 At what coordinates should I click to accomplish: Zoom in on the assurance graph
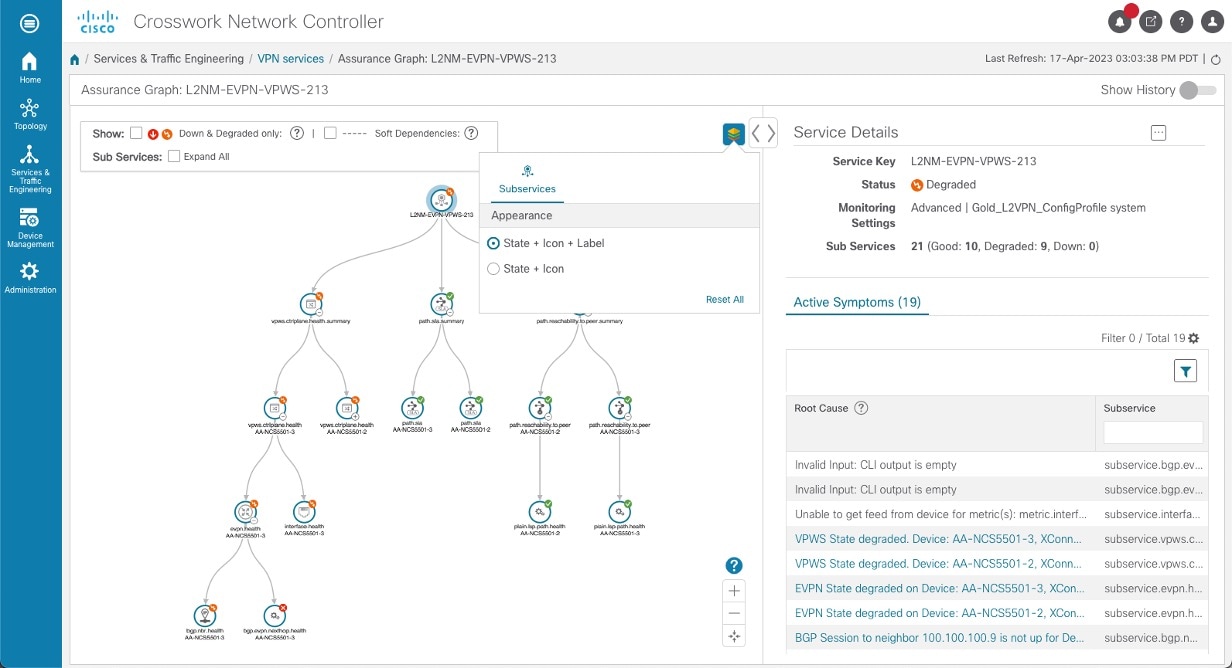click(734, 590)
